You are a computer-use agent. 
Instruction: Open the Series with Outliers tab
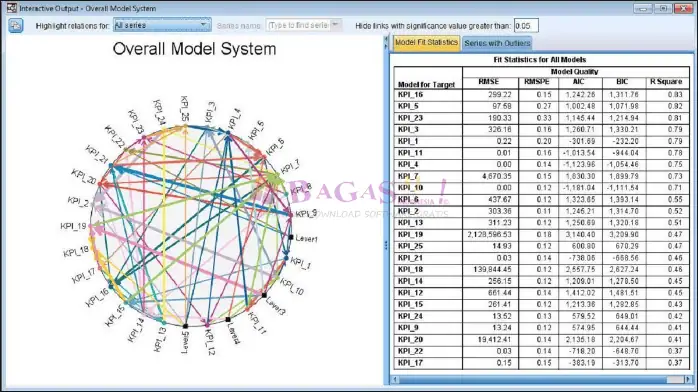pos(497,43)
